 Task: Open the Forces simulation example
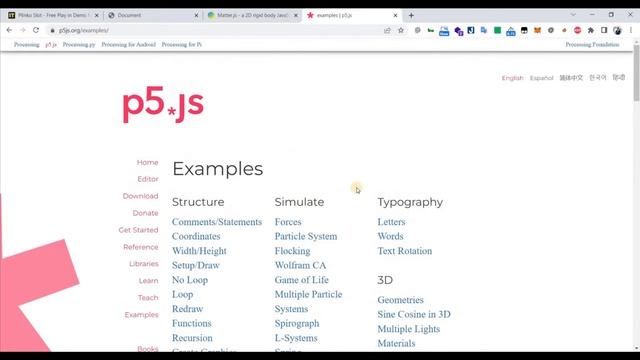(x=288, y=222)
